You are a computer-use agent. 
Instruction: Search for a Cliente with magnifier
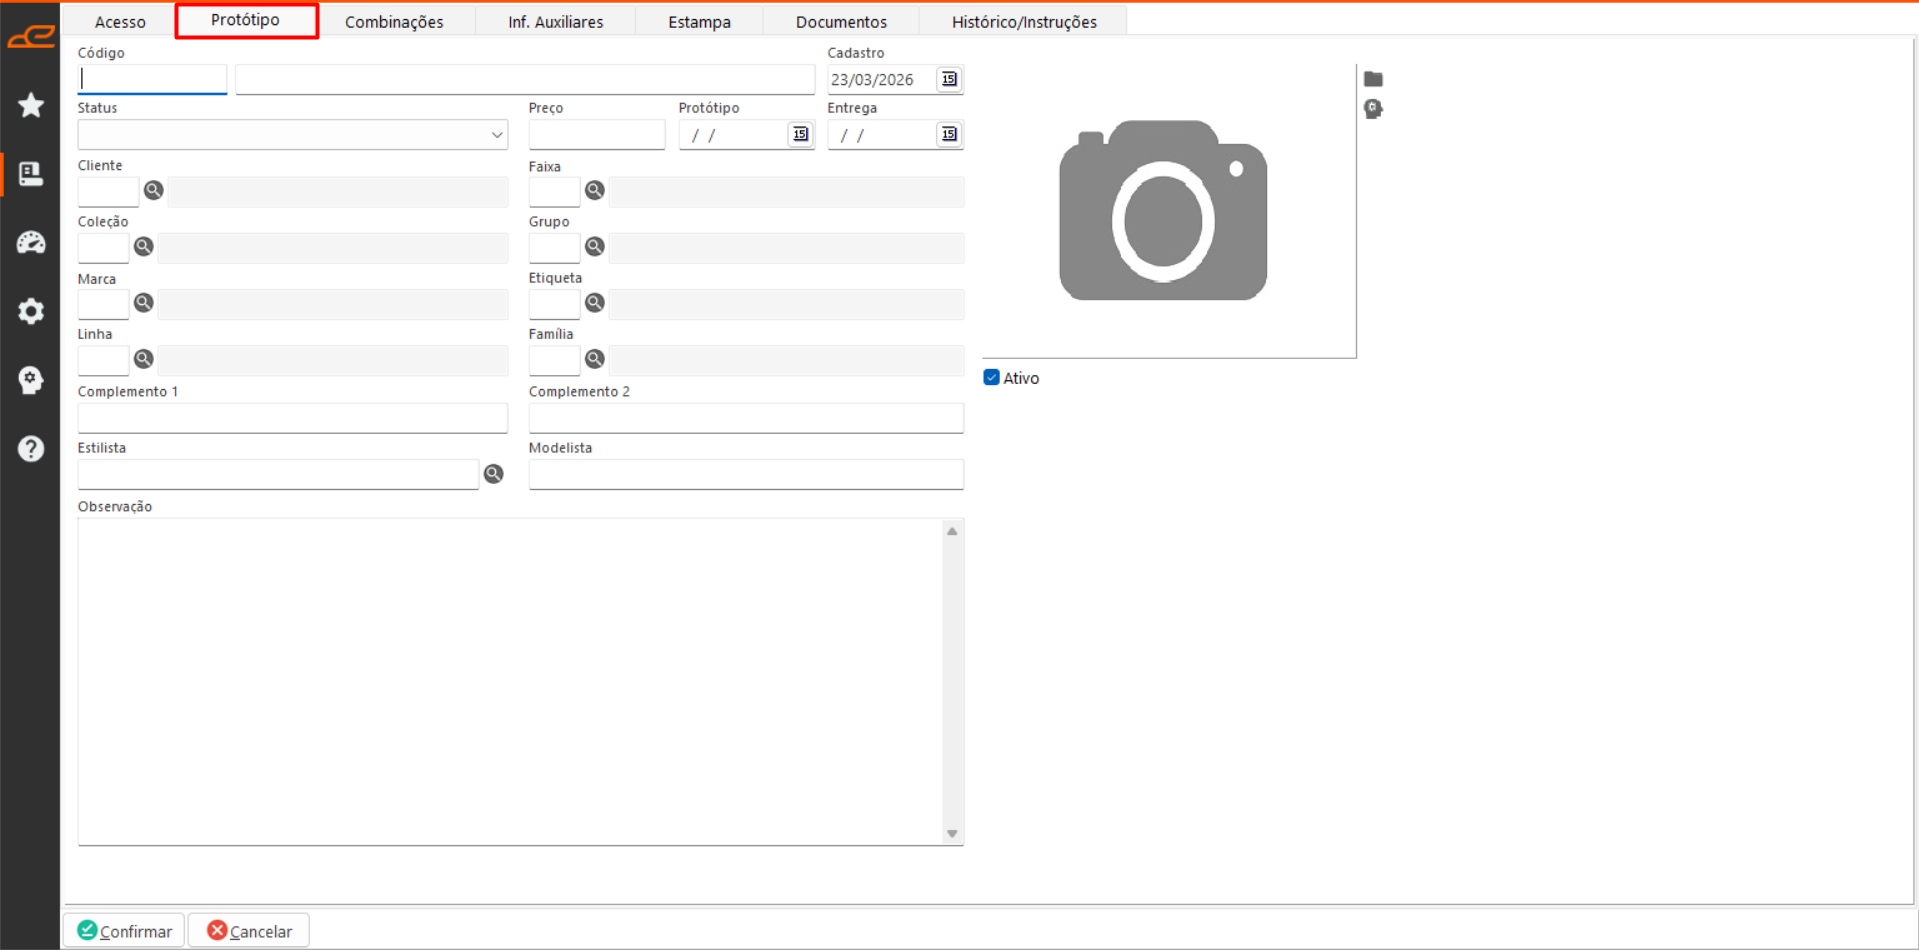click(x=153, y=190)
